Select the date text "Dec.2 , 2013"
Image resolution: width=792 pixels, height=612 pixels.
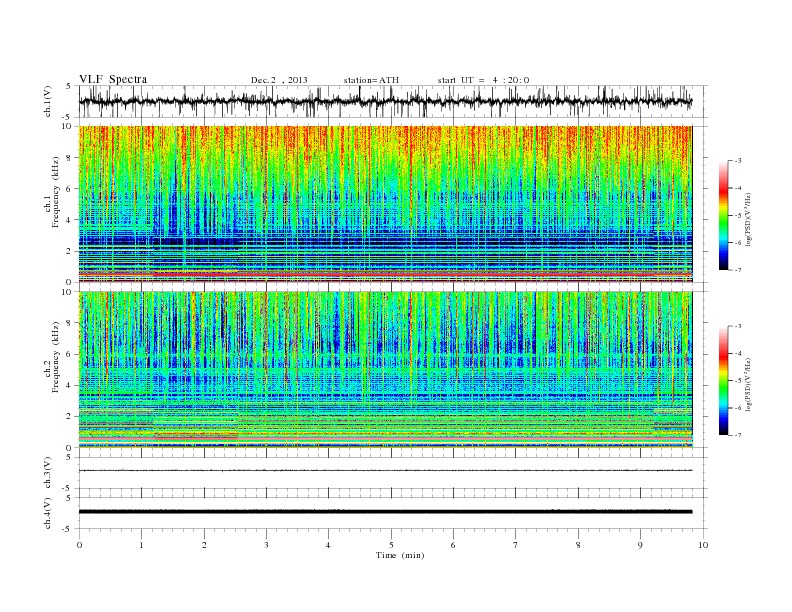pyautogui.click(x=279, y=80)
